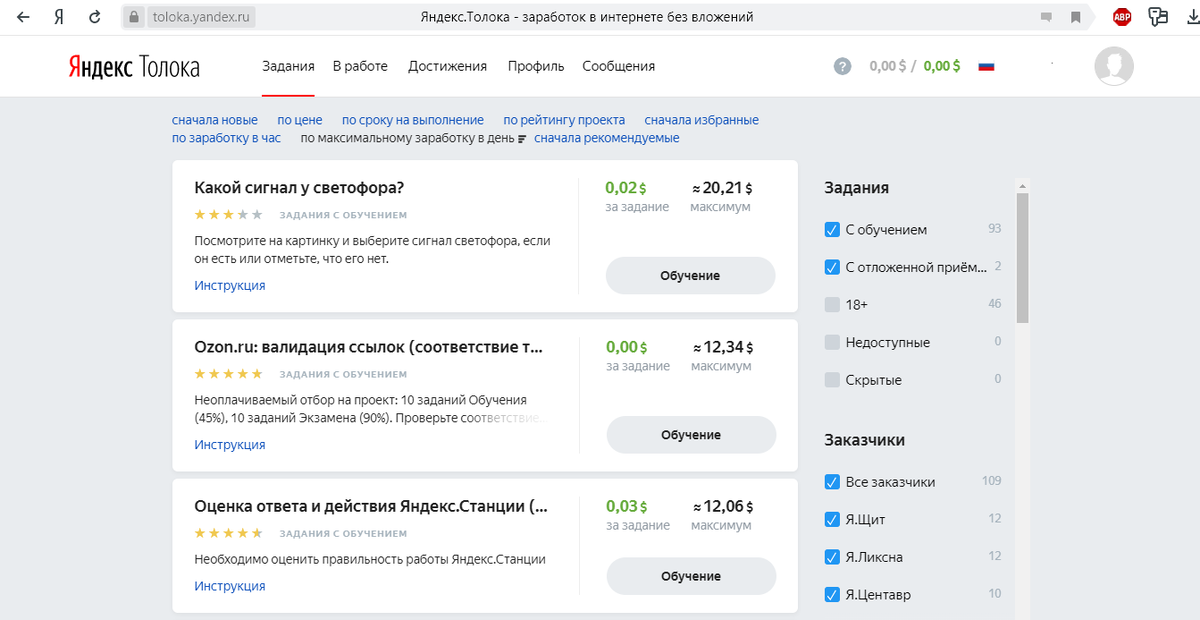Click sort order icon next to 'заработку в день'
1200x620 pixels.
tap(522, 139)
